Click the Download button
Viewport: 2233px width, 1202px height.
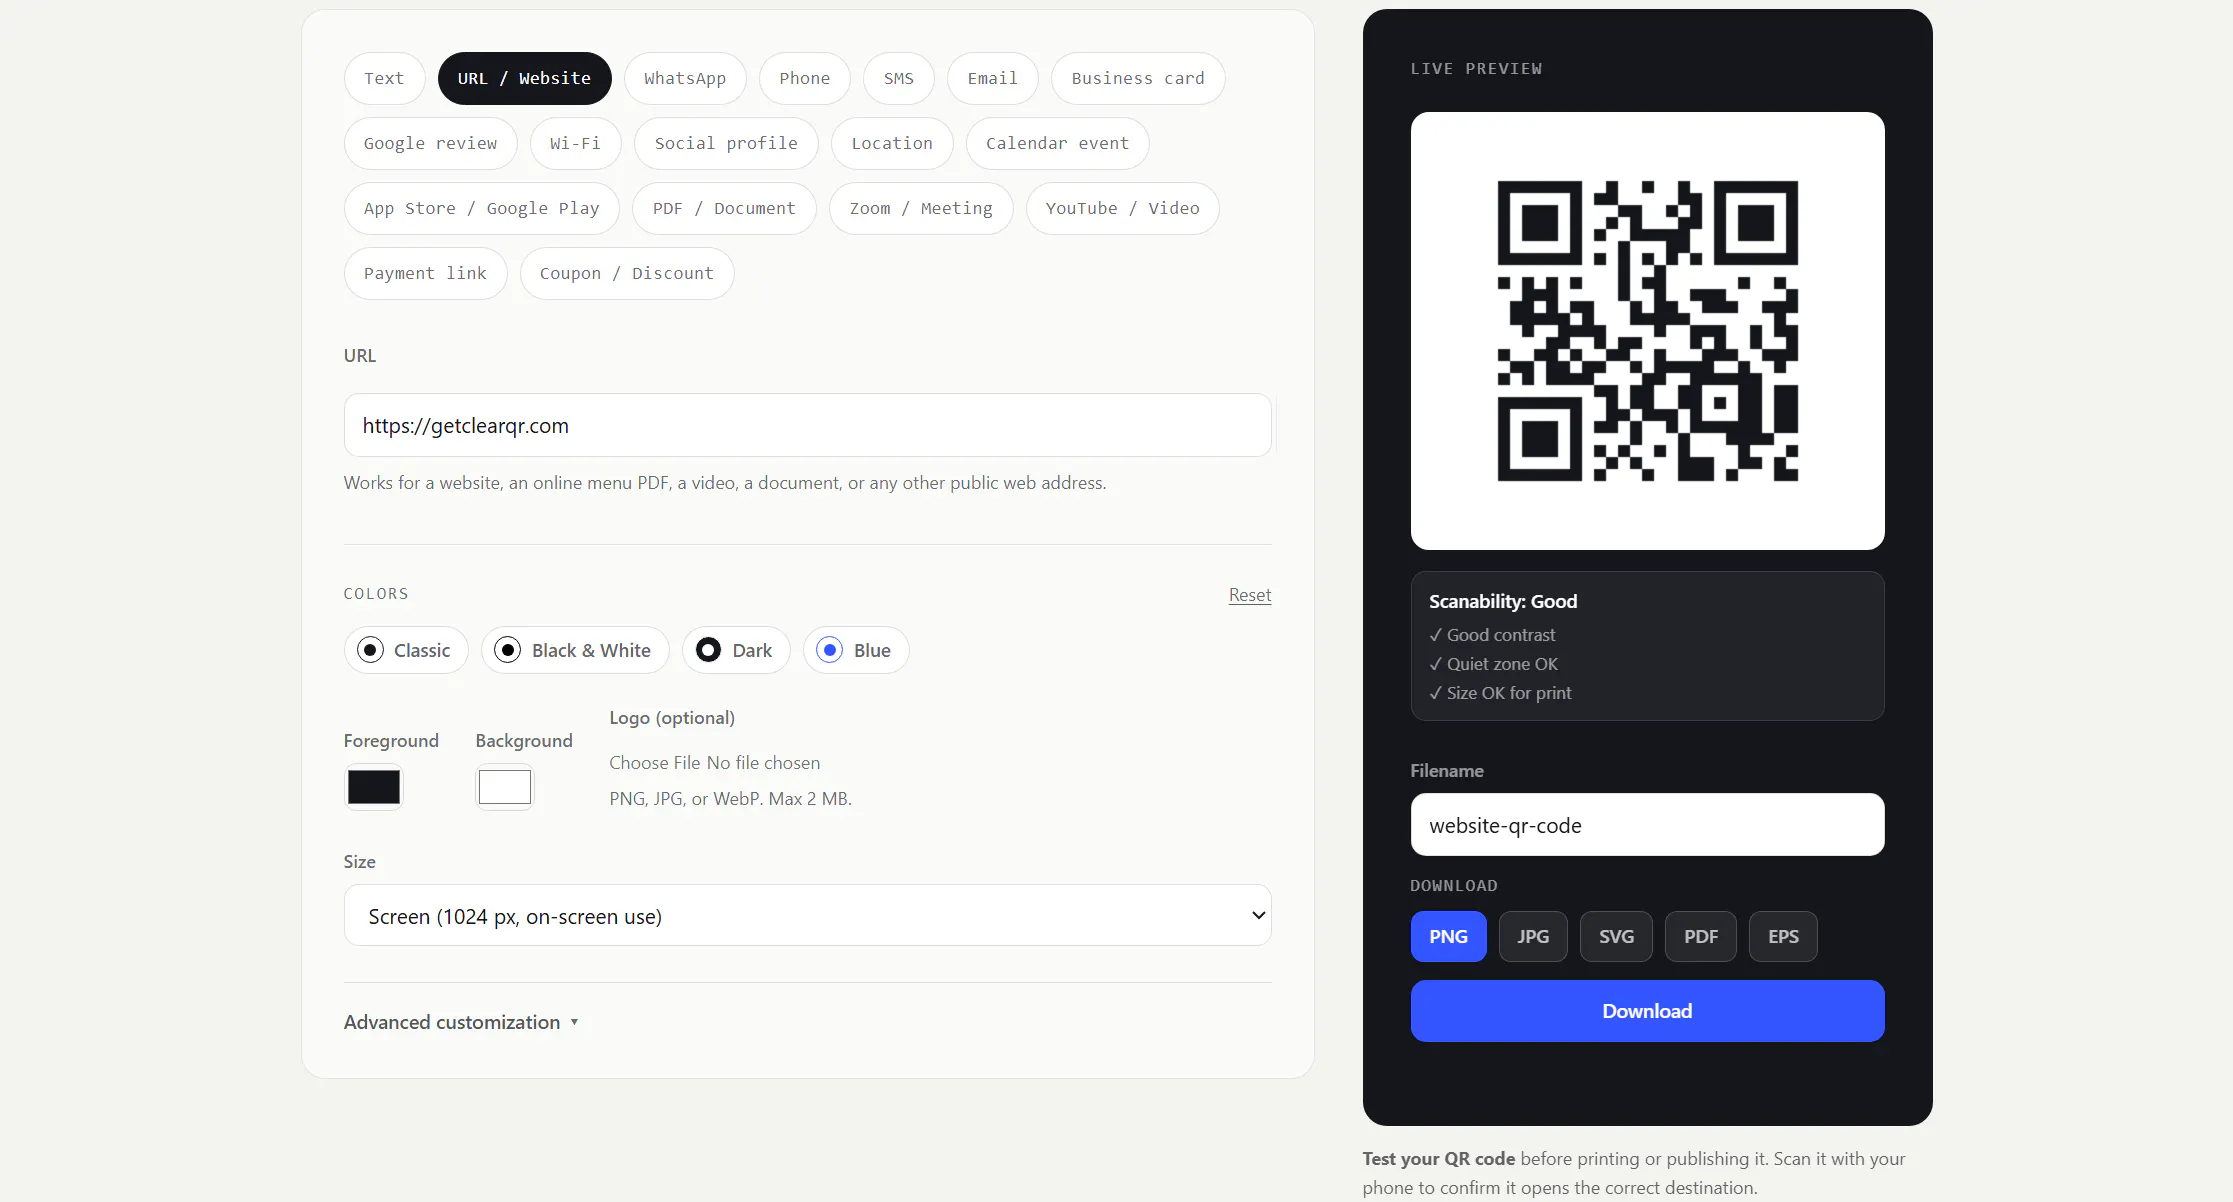1647,1011
